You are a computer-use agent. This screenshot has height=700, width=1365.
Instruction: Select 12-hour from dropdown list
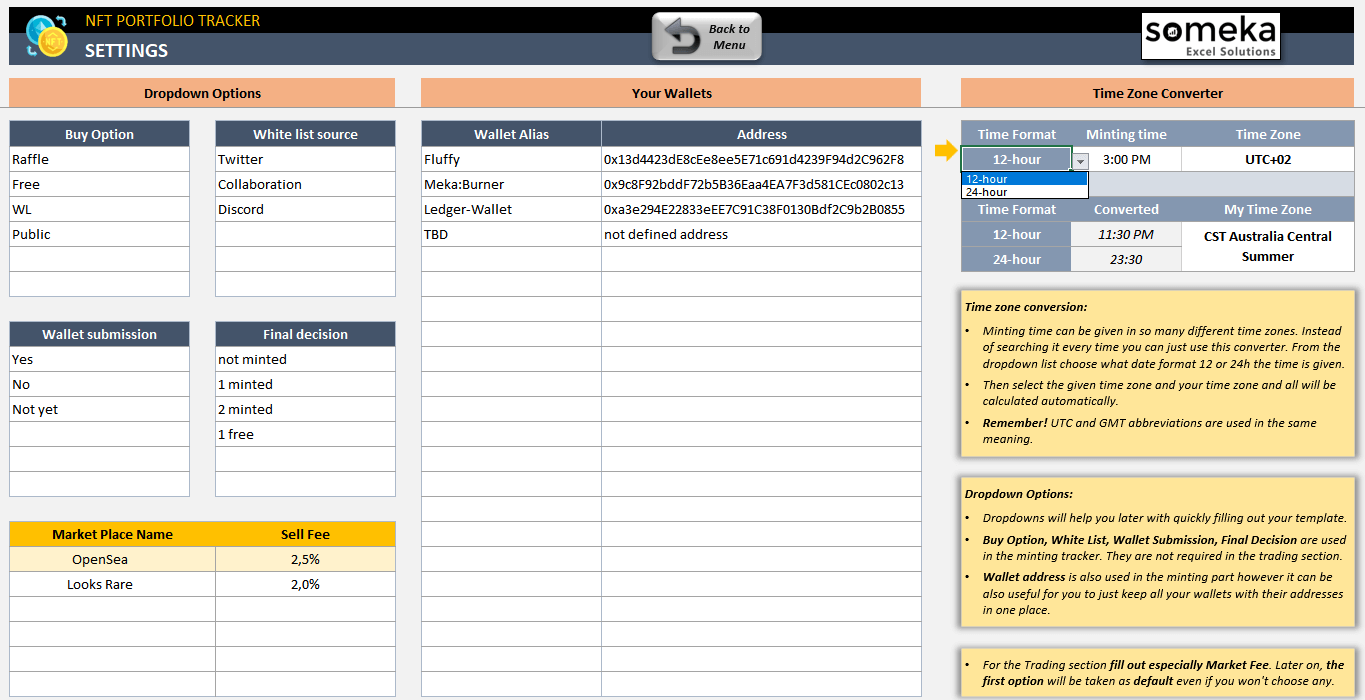(1024, 179)
